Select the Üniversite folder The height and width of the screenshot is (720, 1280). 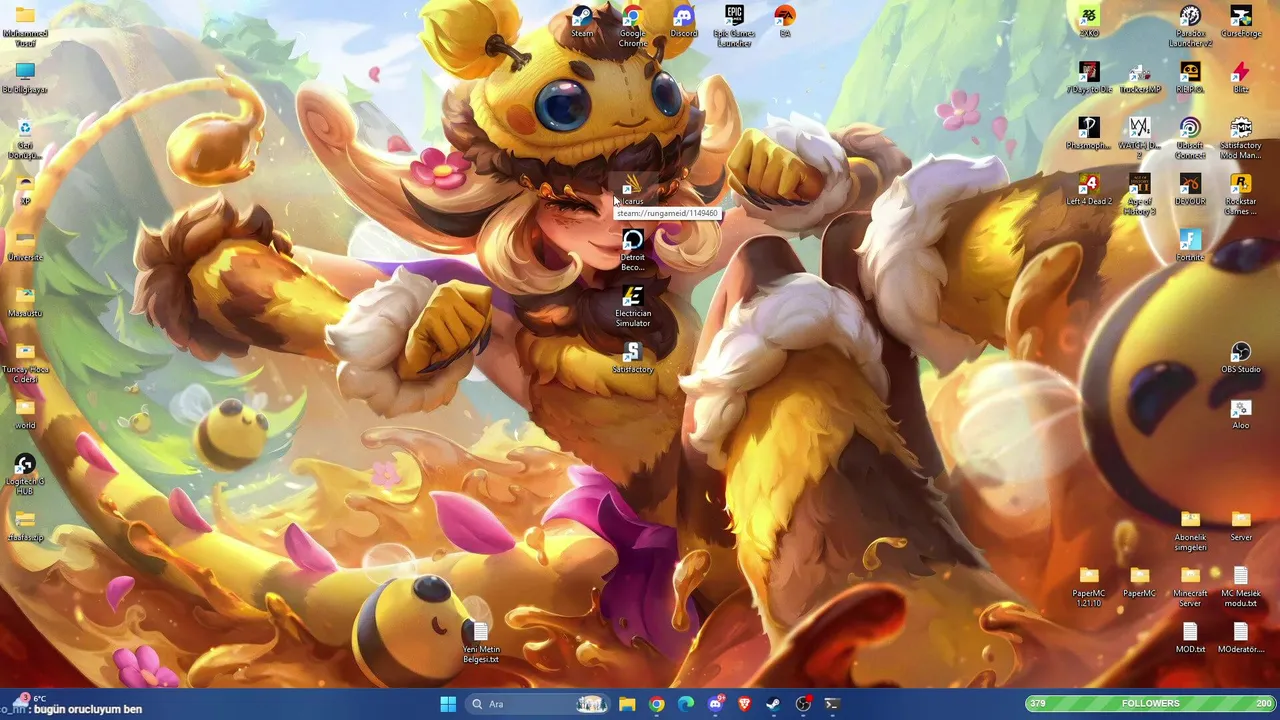tap(25, 246)
